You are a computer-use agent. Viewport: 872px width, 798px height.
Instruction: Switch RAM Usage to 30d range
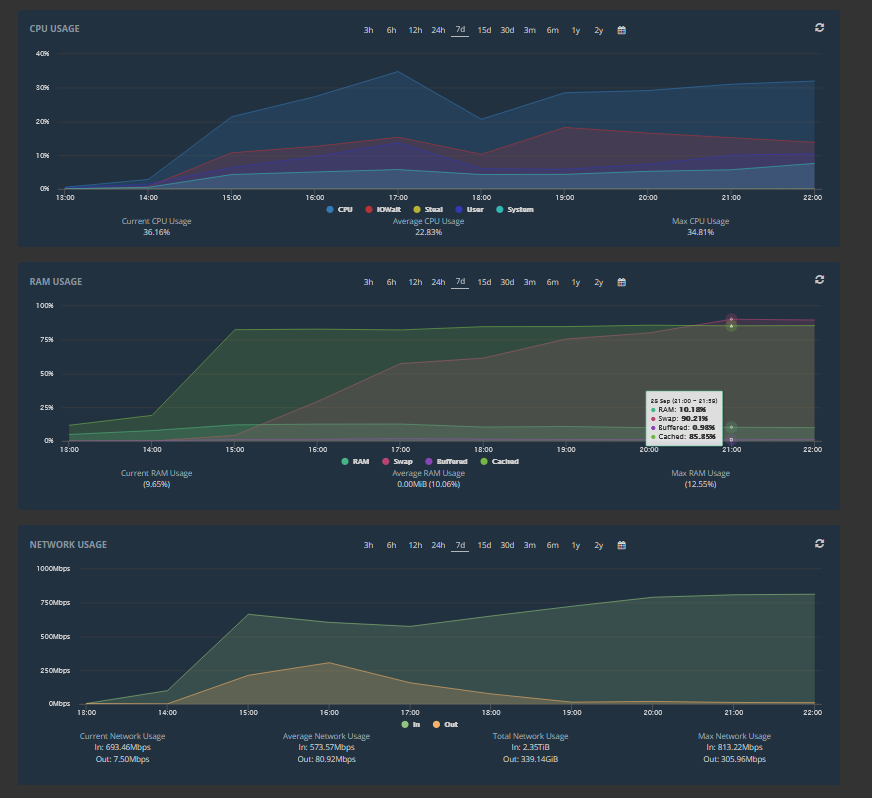(x=507, y=282)
